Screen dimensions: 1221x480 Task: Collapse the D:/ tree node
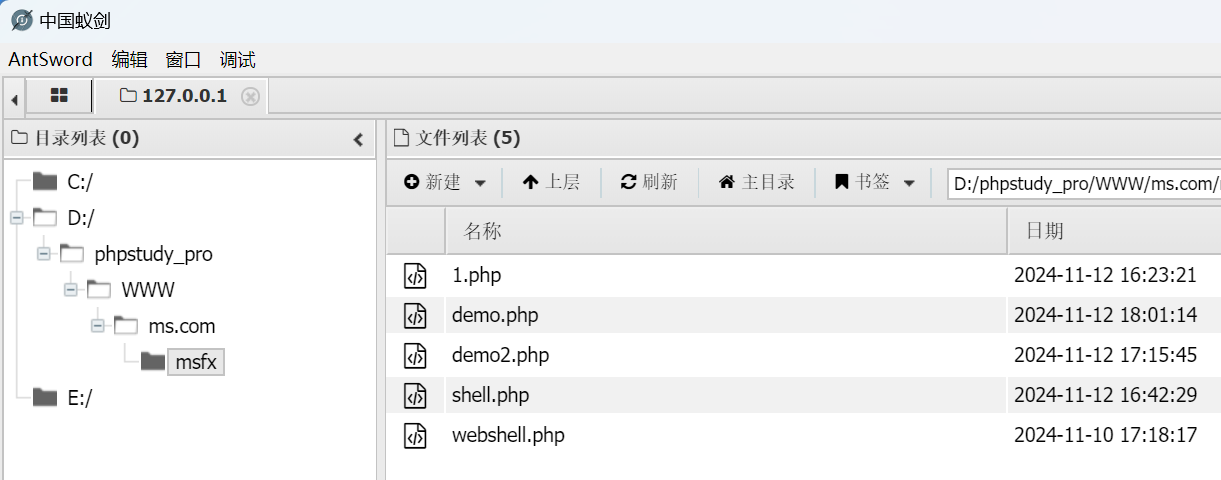pyautogui.click(x=17, y=217)
